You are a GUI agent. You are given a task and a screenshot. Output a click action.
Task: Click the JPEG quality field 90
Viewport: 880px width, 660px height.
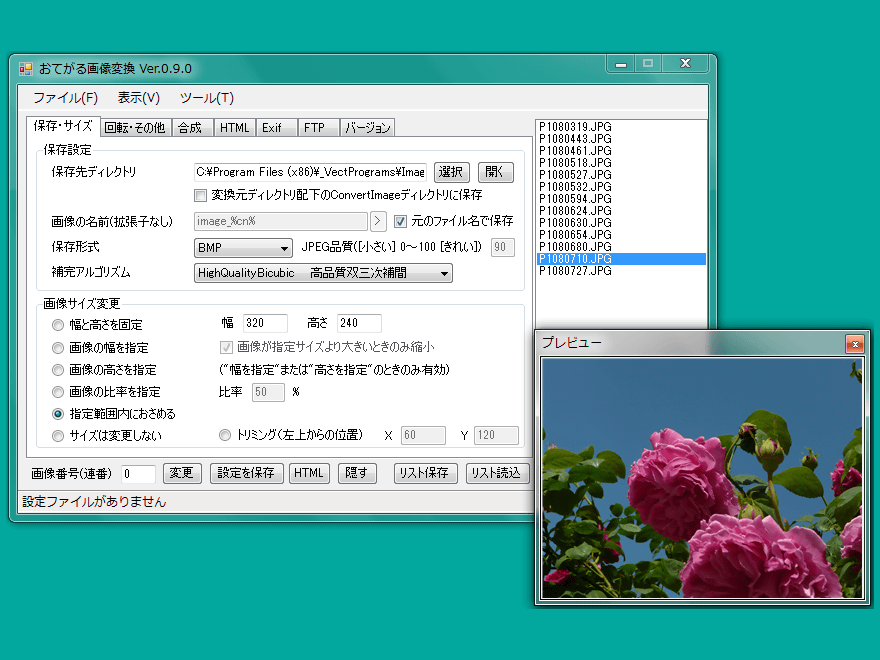[502, 247]
